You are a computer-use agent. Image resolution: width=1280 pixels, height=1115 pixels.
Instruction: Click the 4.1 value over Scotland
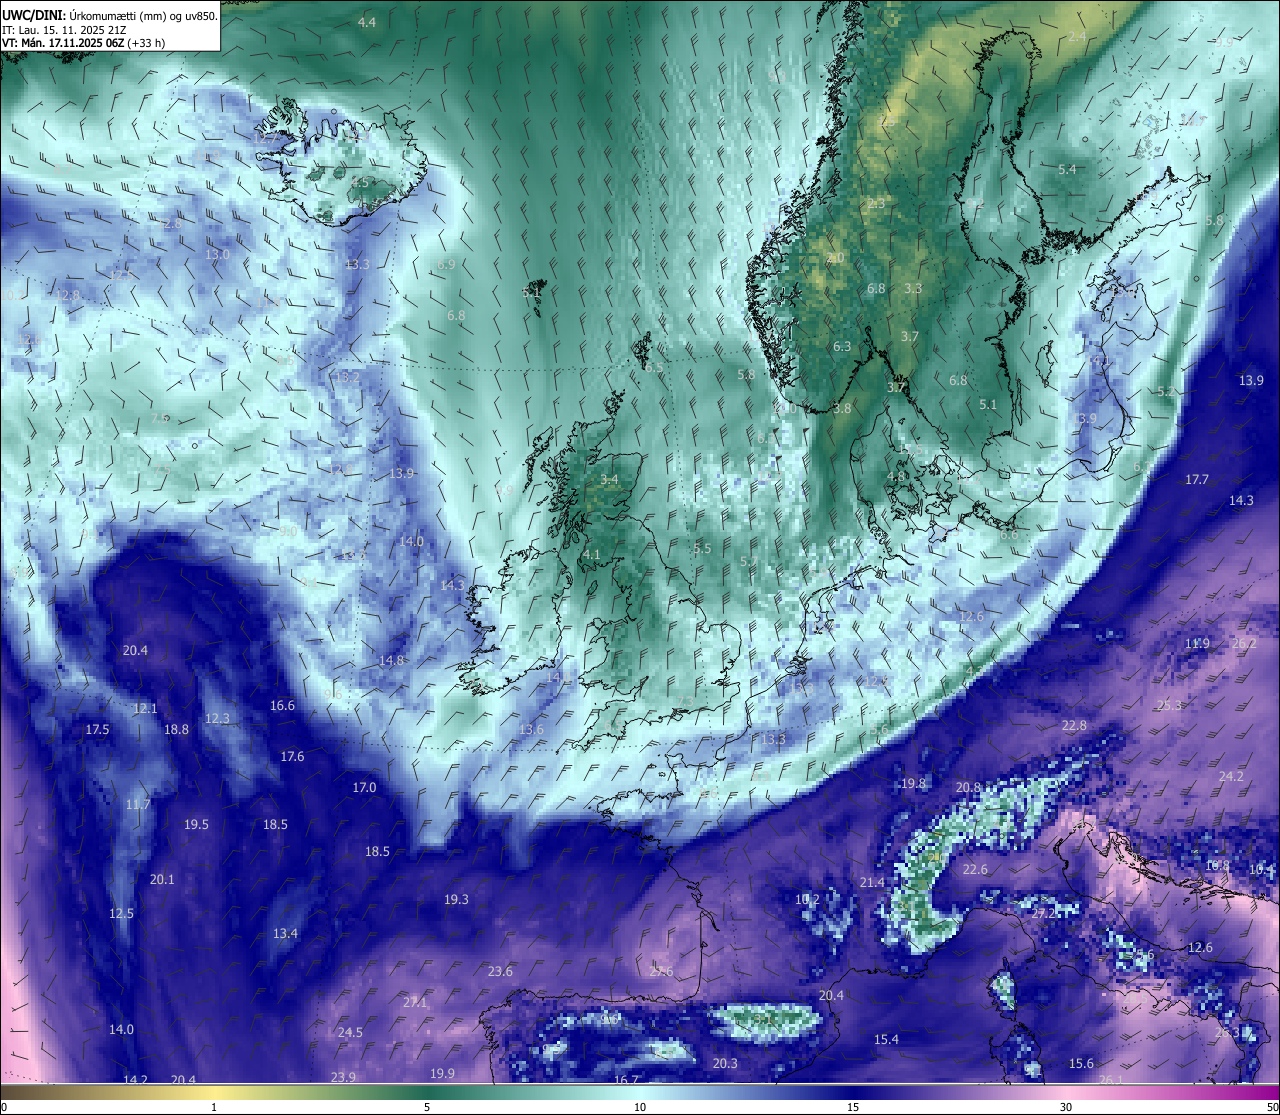(x=591, y=555)
